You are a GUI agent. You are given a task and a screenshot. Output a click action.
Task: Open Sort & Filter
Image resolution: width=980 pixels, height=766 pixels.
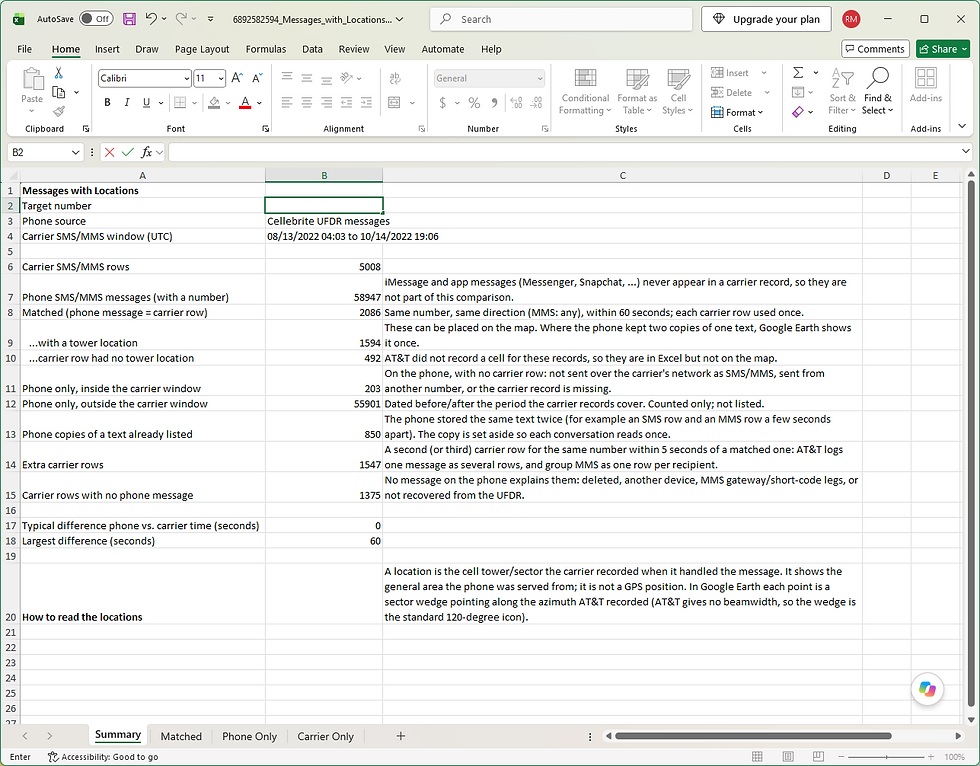[842, 92]
